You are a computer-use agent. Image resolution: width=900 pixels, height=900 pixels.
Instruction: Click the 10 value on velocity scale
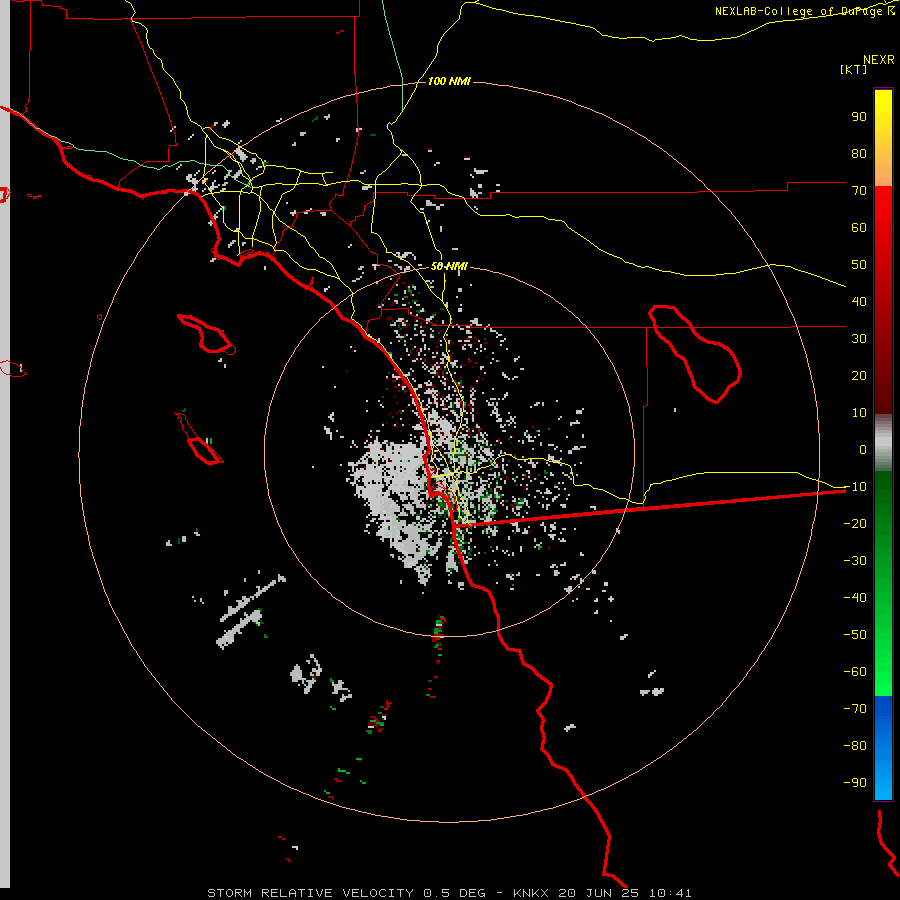(x=859, y=413)
